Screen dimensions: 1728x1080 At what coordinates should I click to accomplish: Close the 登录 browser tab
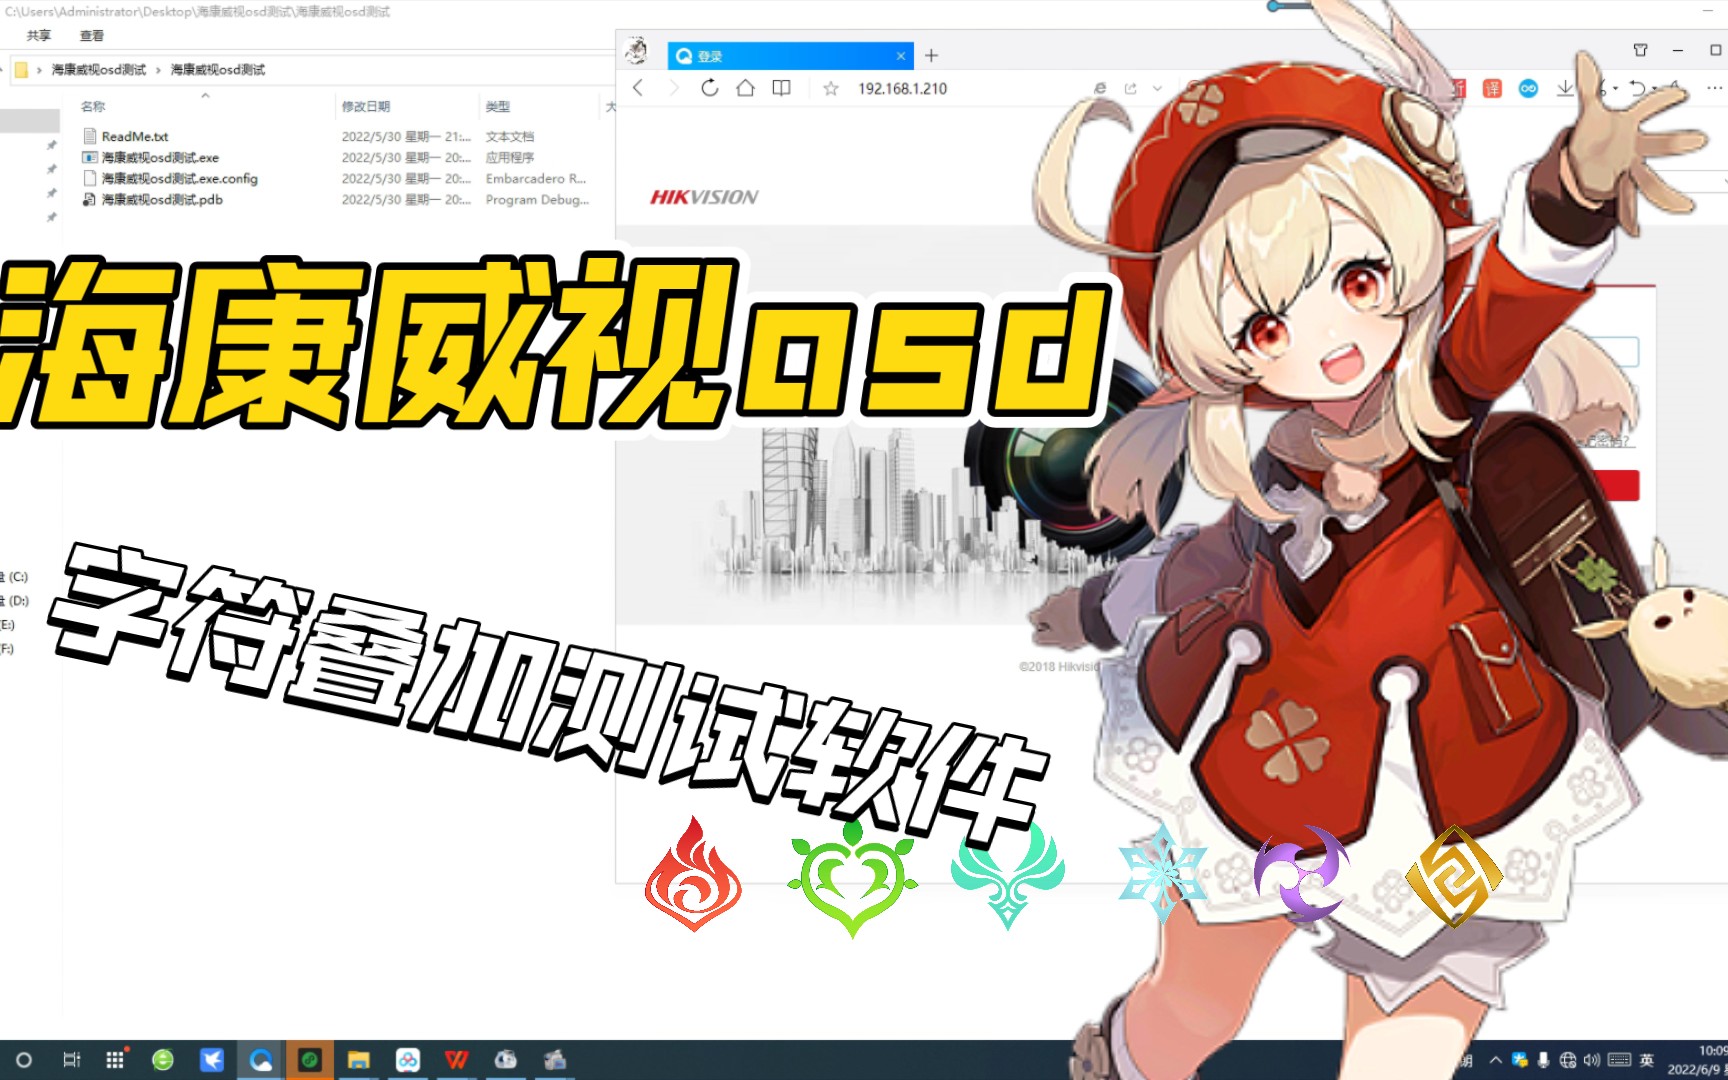[900, 56]
